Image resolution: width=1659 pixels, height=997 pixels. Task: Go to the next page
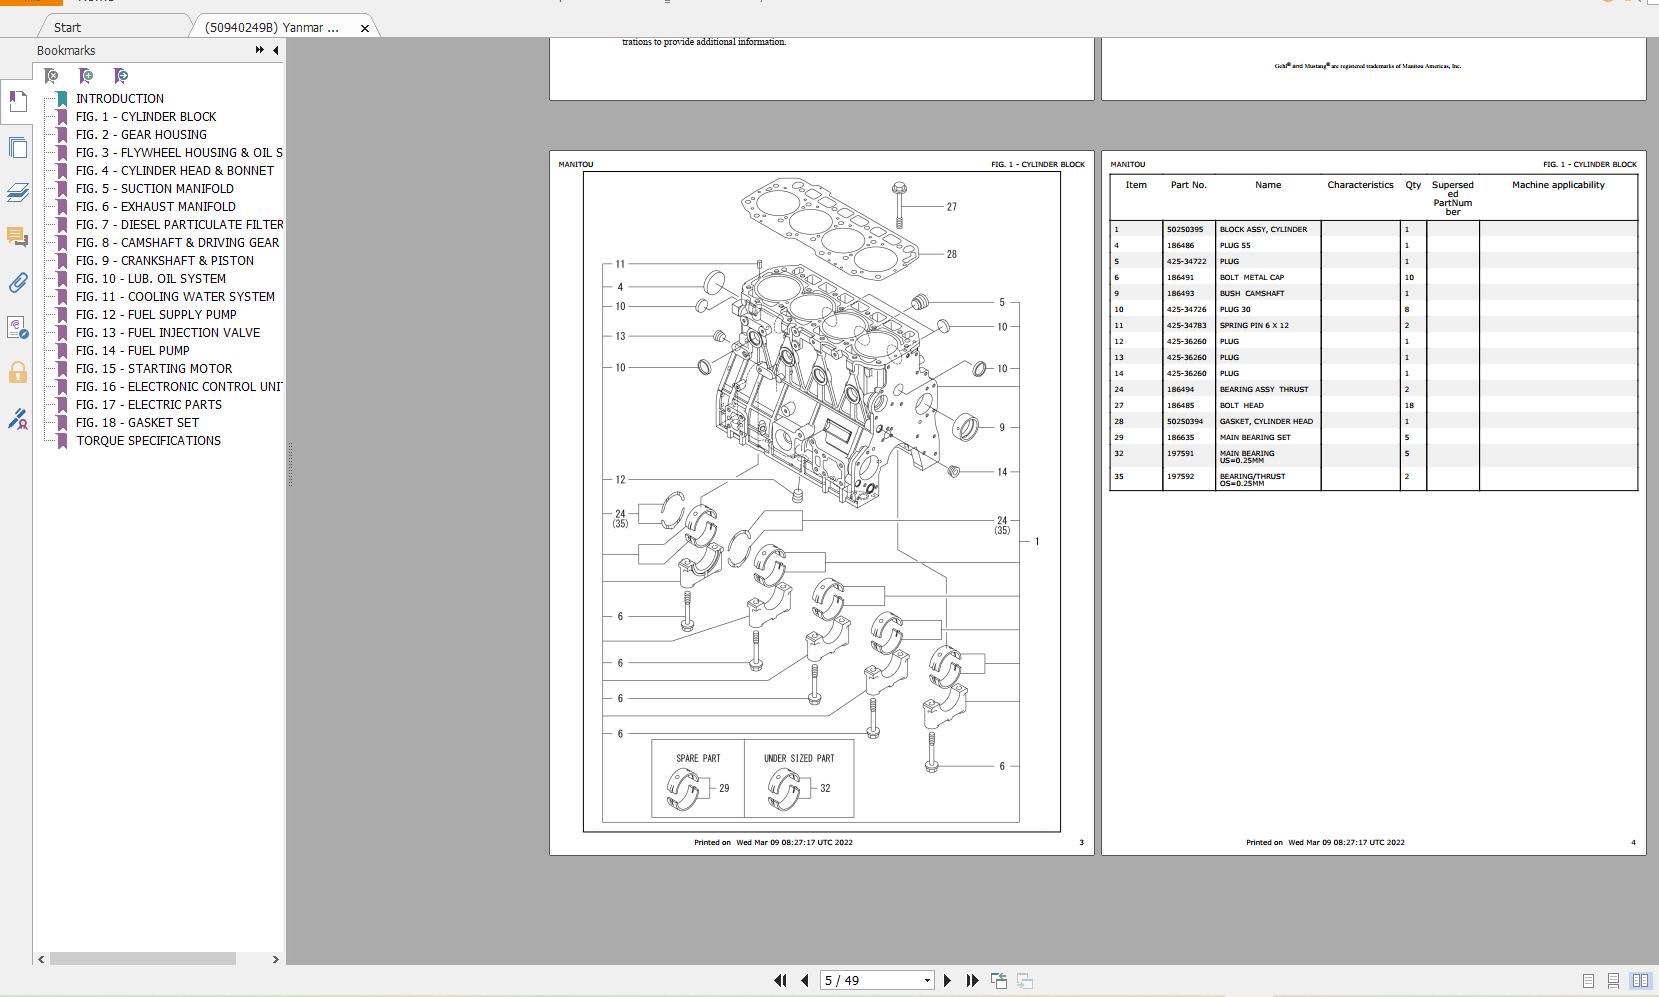coord(949,980)
